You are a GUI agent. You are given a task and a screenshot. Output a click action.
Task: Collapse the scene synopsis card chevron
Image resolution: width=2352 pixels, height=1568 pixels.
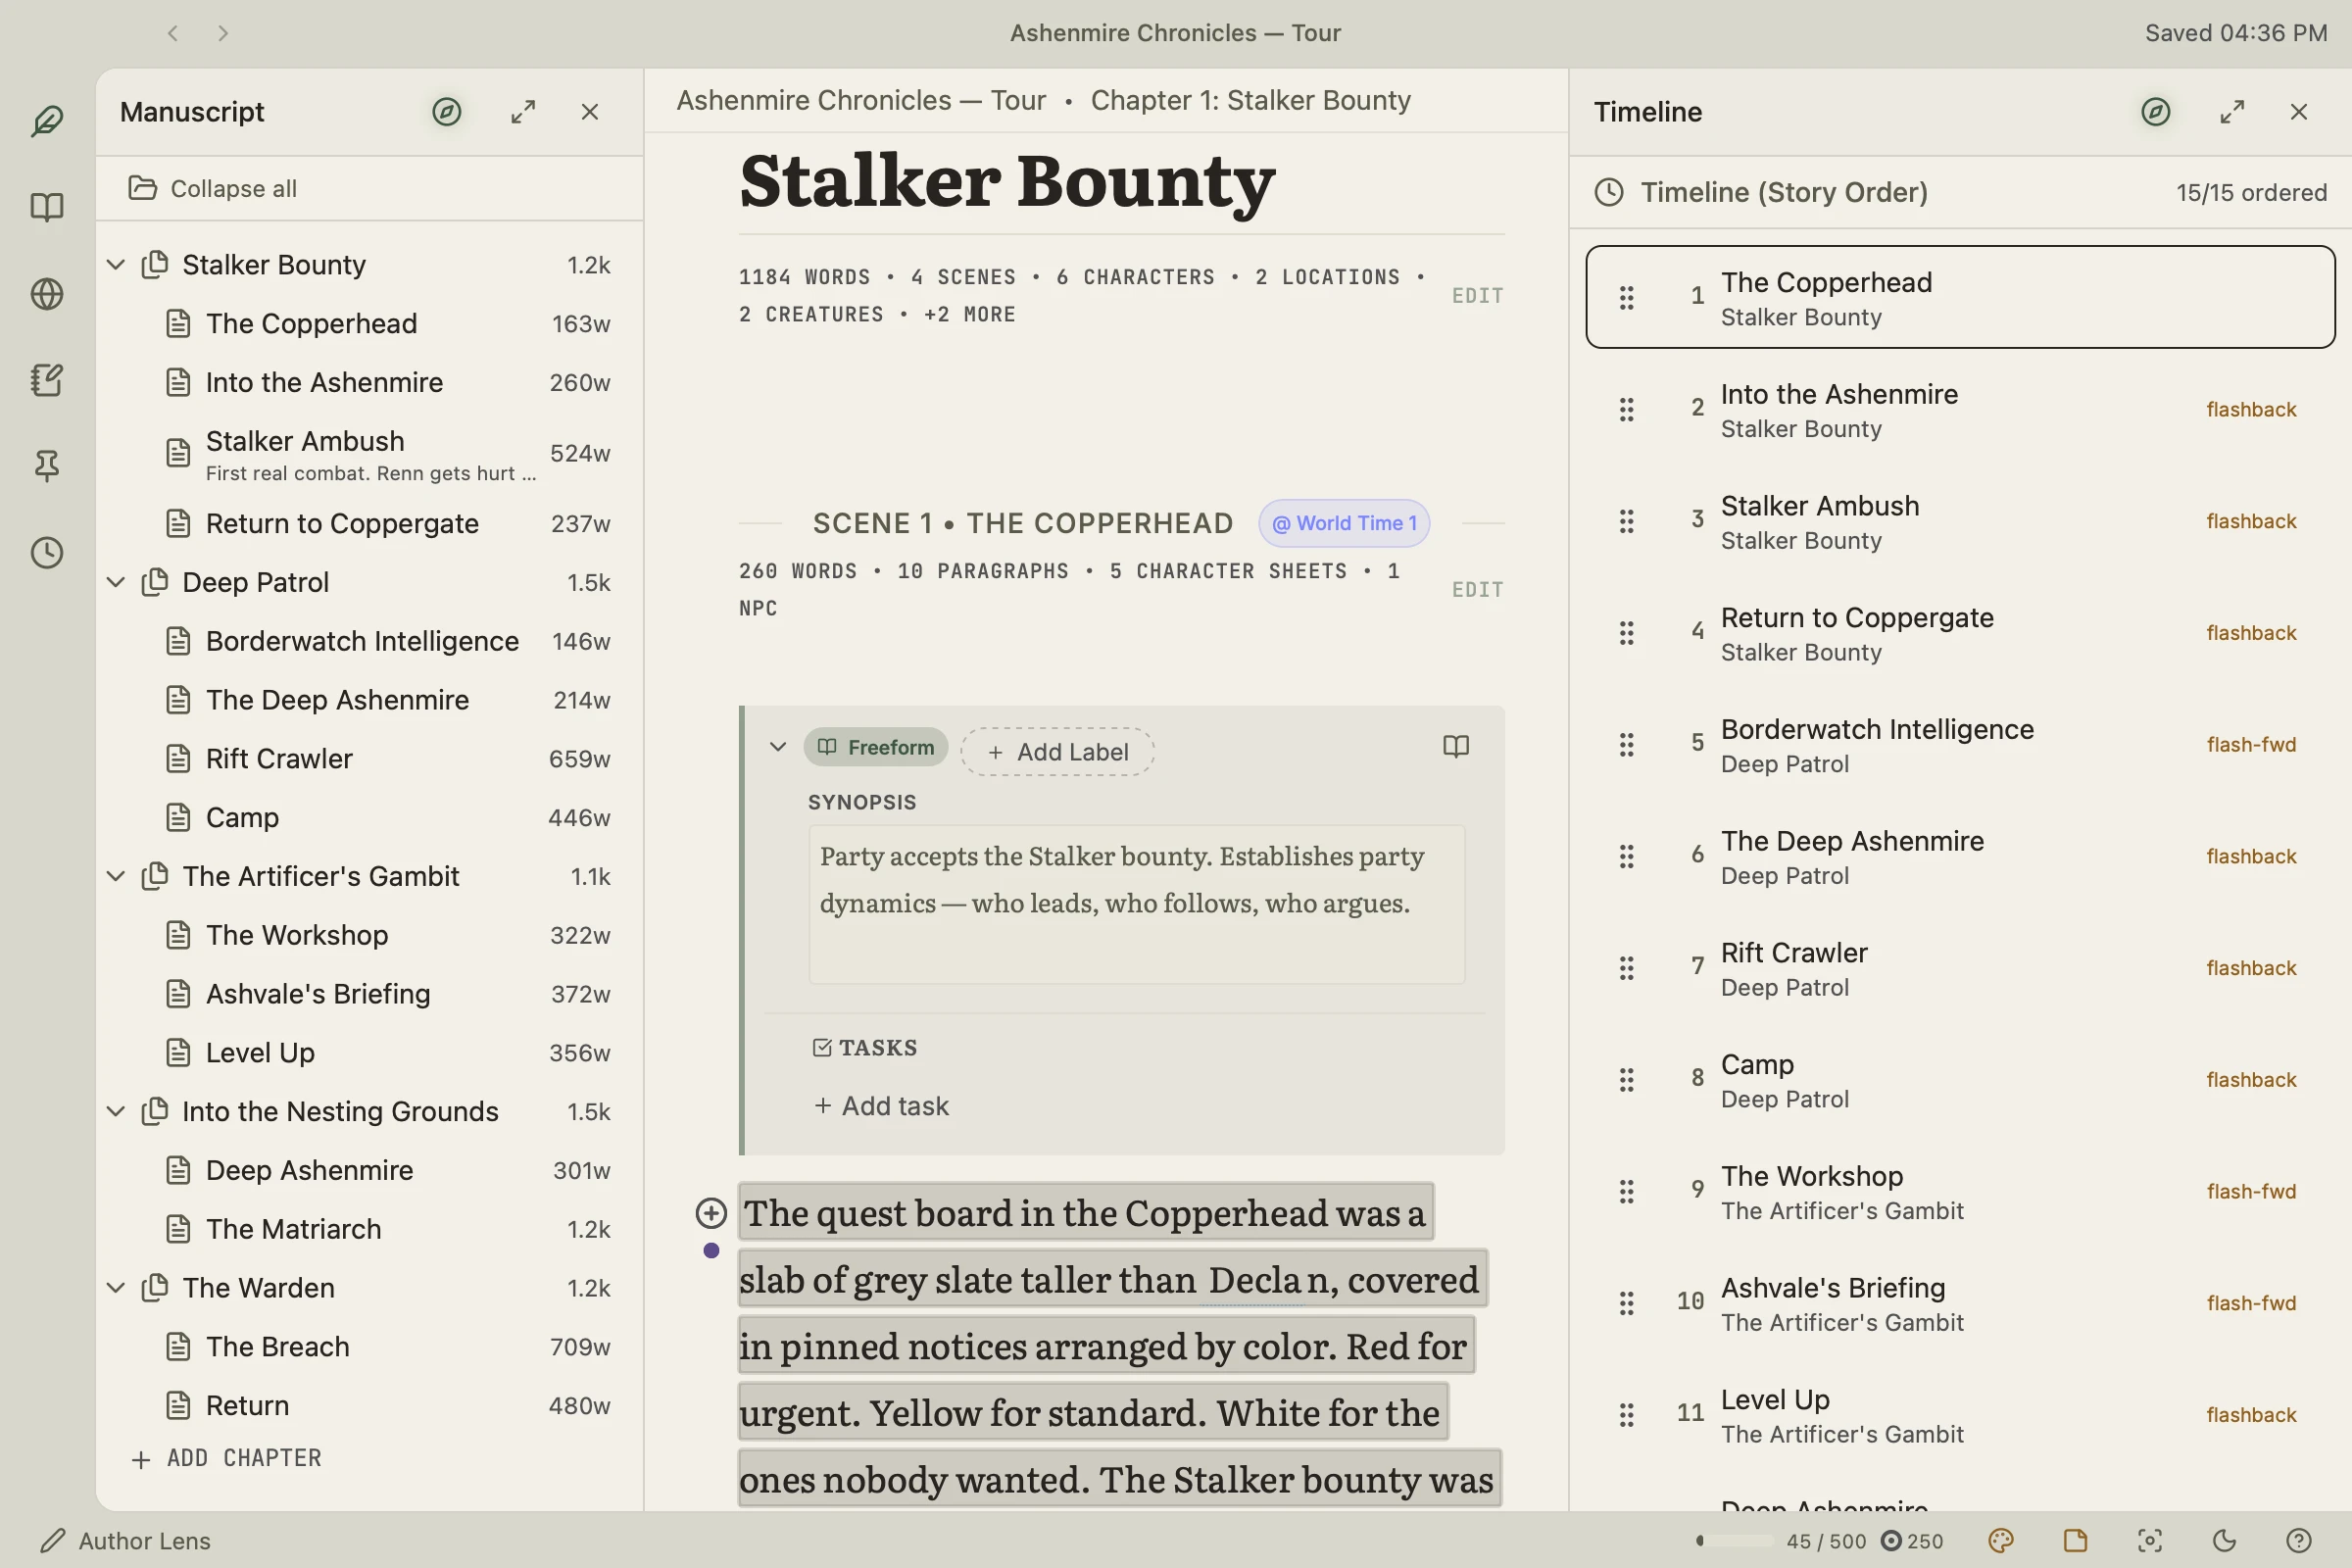[x=778, y=747]
